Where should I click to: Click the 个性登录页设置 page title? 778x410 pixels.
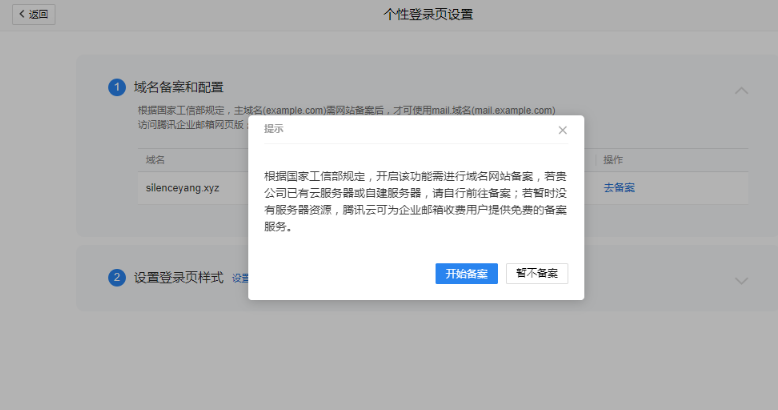point(428,14)
